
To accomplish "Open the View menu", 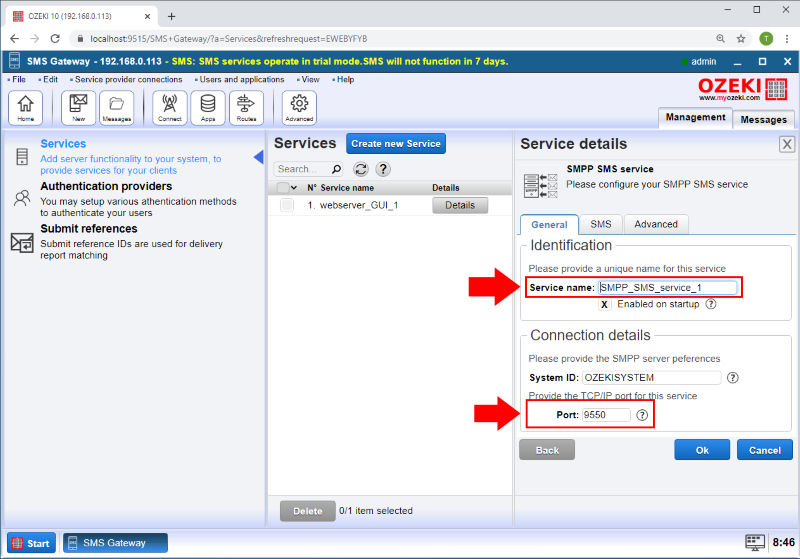I will [310, 80].
